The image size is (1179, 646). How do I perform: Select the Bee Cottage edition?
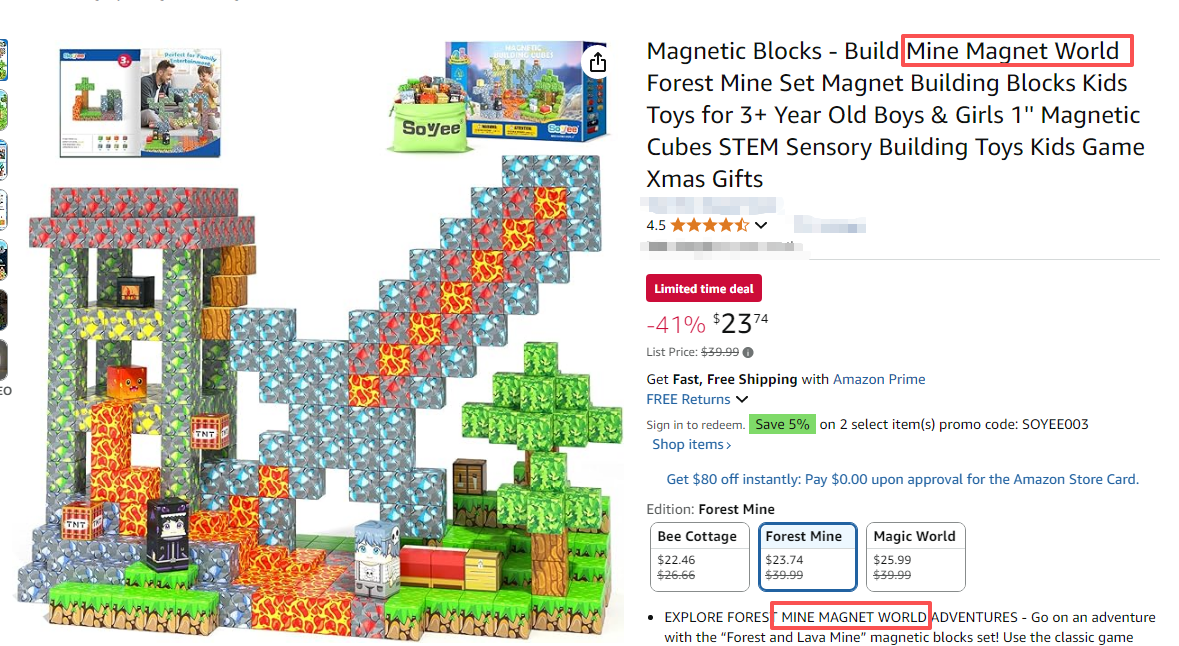click(x=699, y=557)
